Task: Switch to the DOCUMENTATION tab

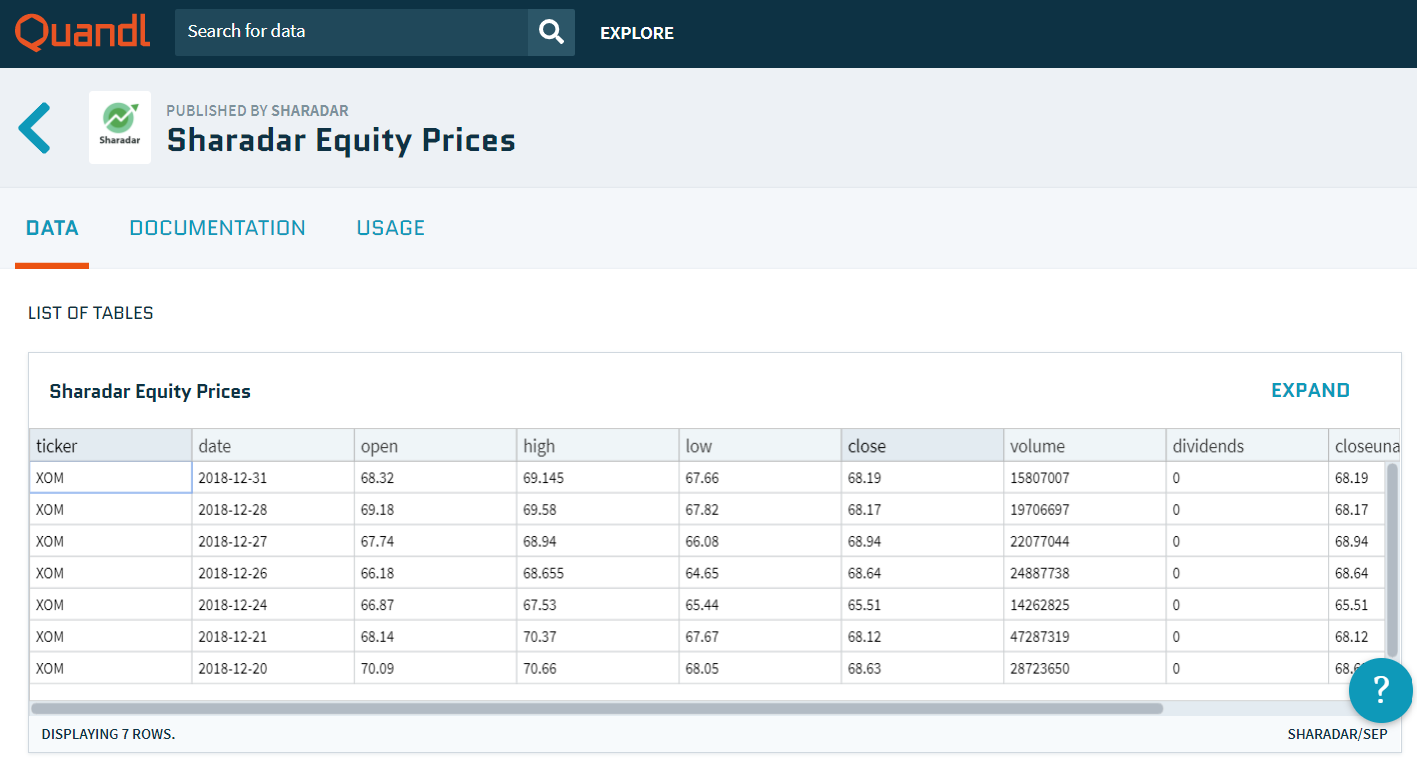Action: point(217,228)
